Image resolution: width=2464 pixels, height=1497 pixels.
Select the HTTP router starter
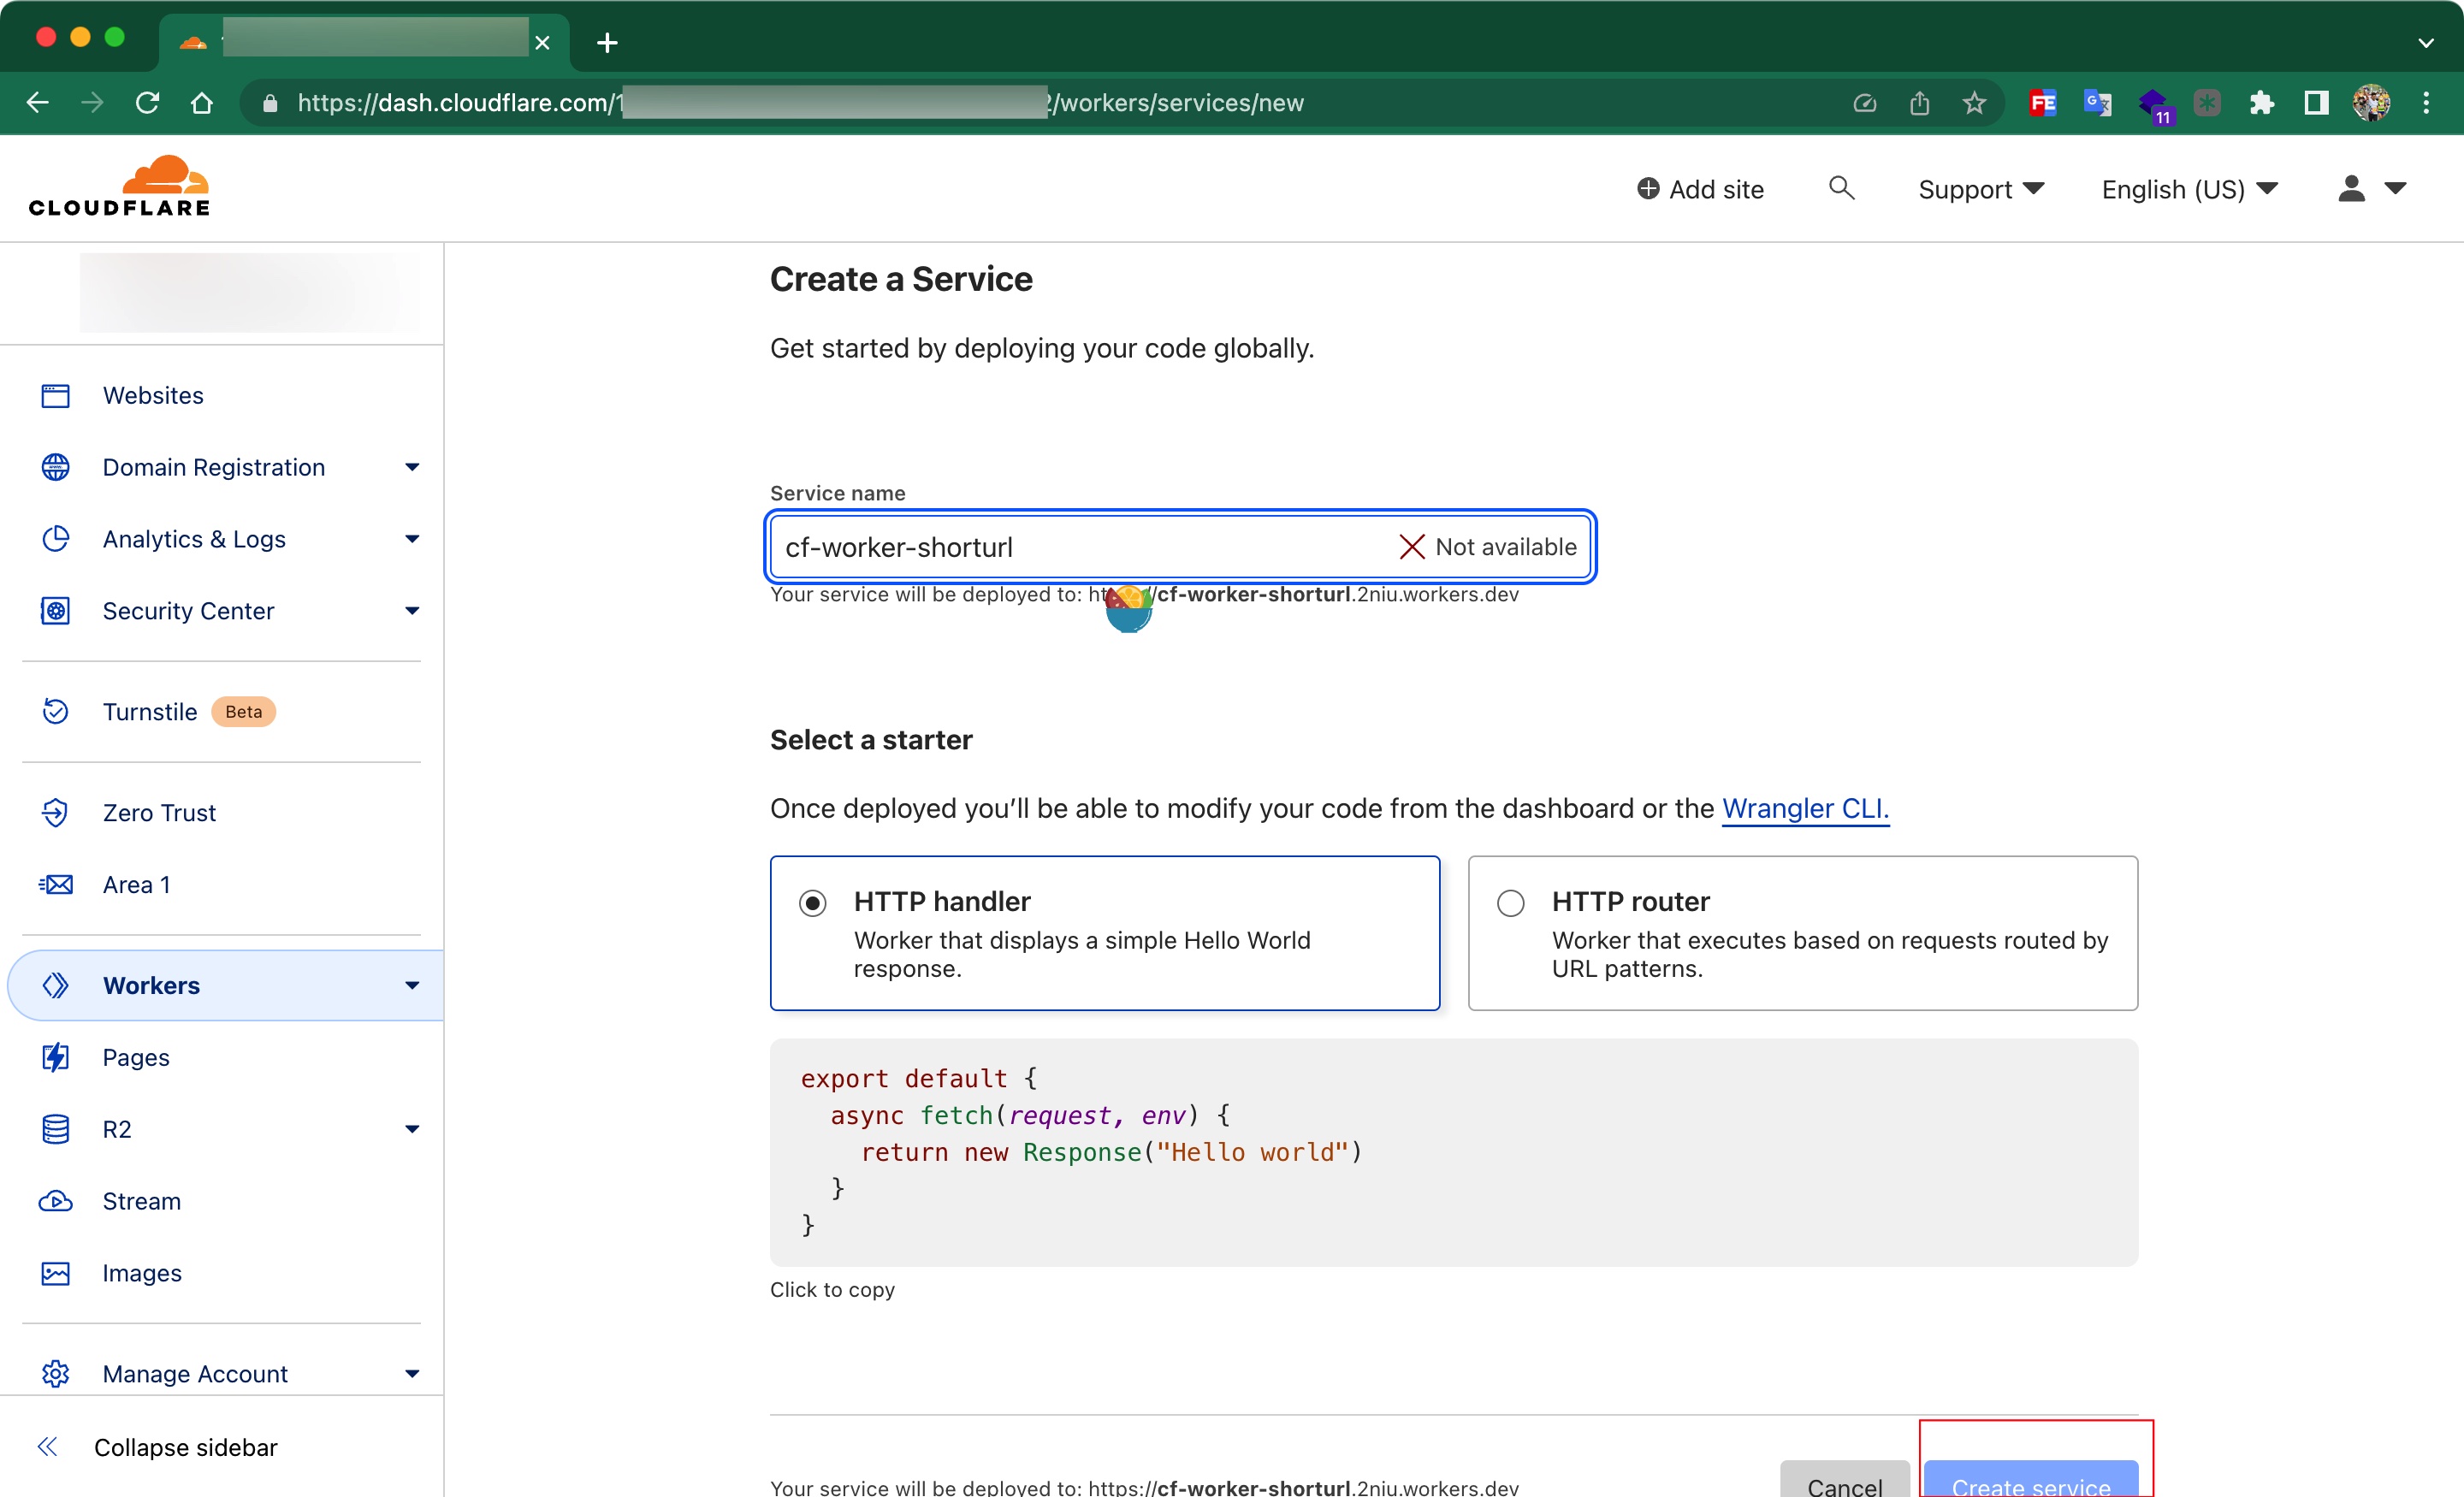tap(1510, 903)
